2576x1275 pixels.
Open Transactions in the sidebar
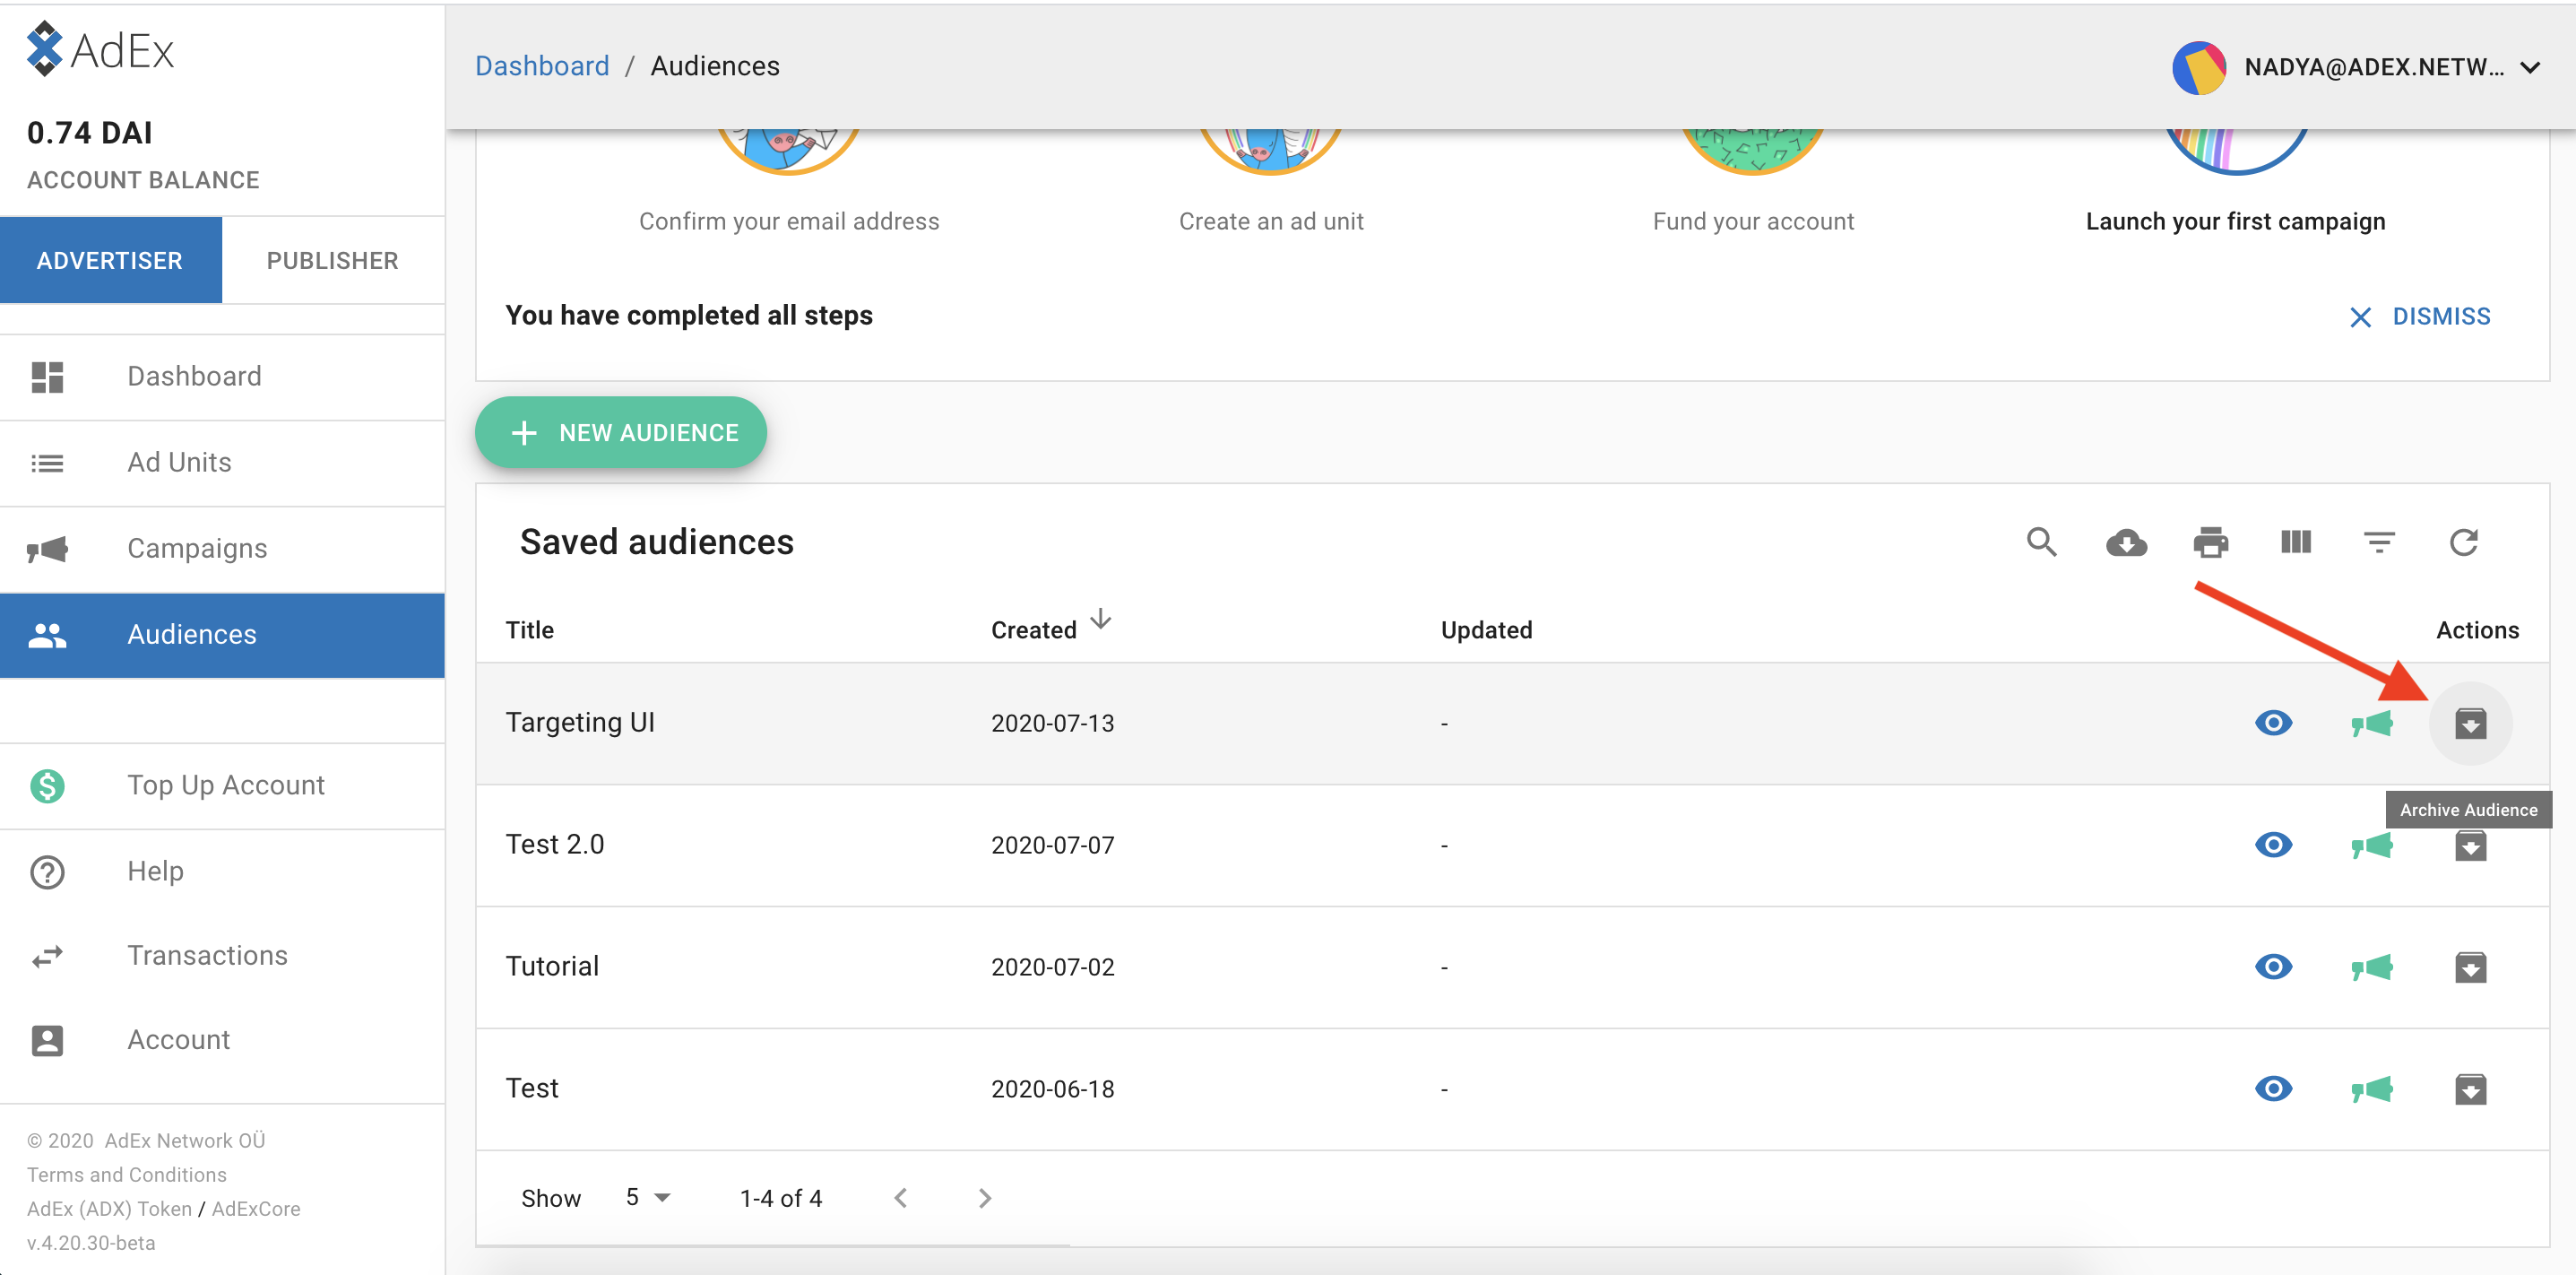(x=222, y=956)
